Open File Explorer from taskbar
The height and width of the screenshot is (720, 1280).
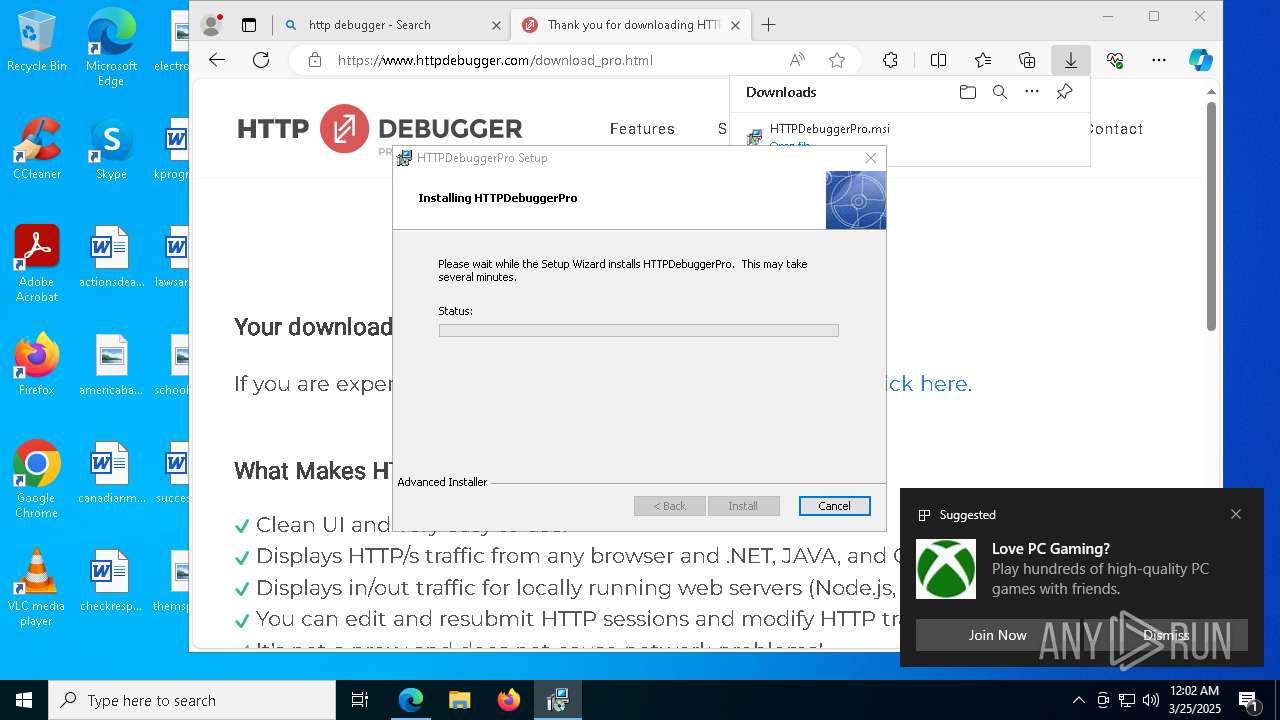tap(459, 700)
